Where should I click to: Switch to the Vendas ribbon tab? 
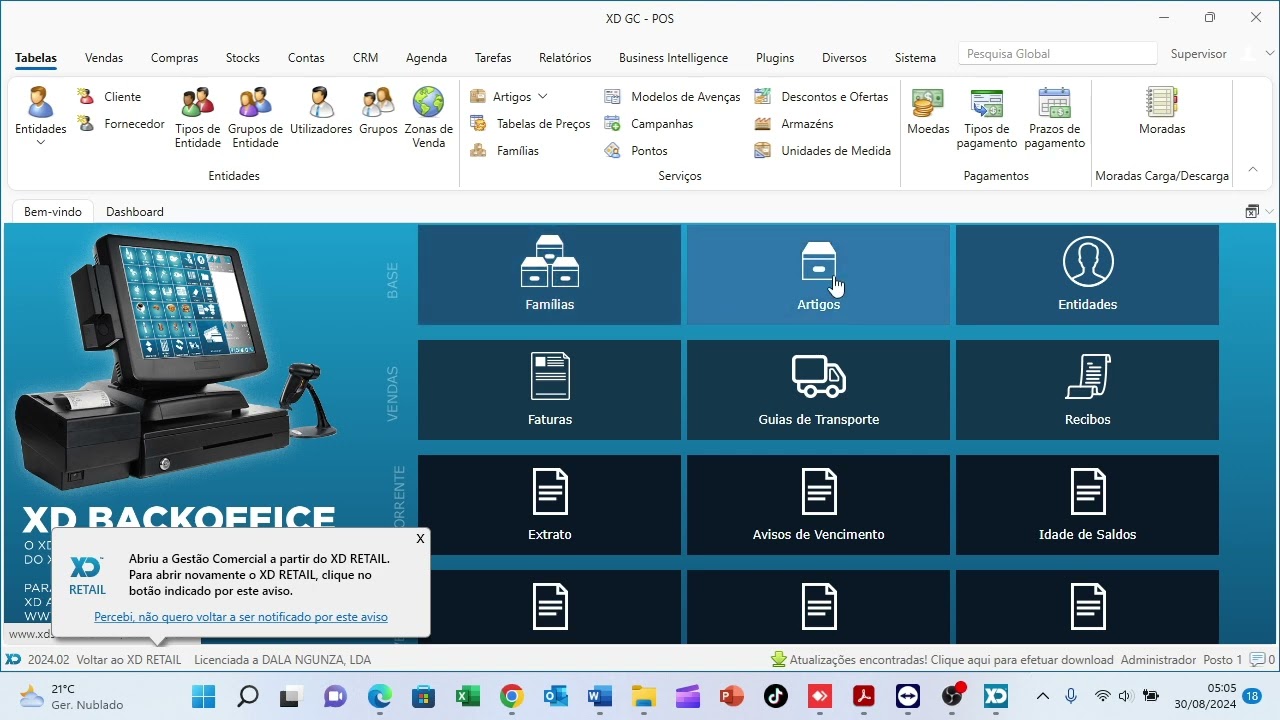point(104,58)
